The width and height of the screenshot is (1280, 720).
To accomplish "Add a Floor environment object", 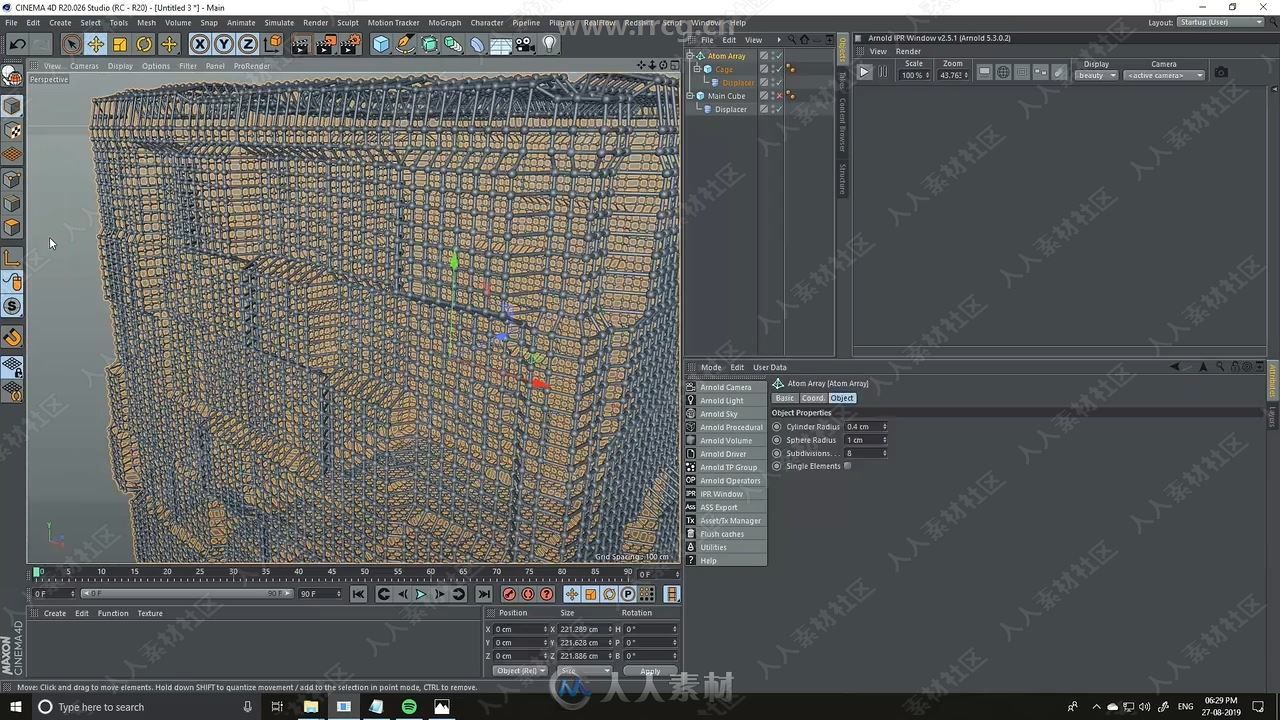I will pyautogui.click(x=501, y=44).
